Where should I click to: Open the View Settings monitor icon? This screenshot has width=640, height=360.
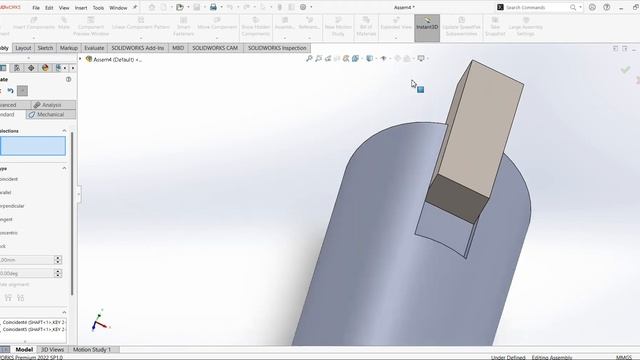point(421,59)
